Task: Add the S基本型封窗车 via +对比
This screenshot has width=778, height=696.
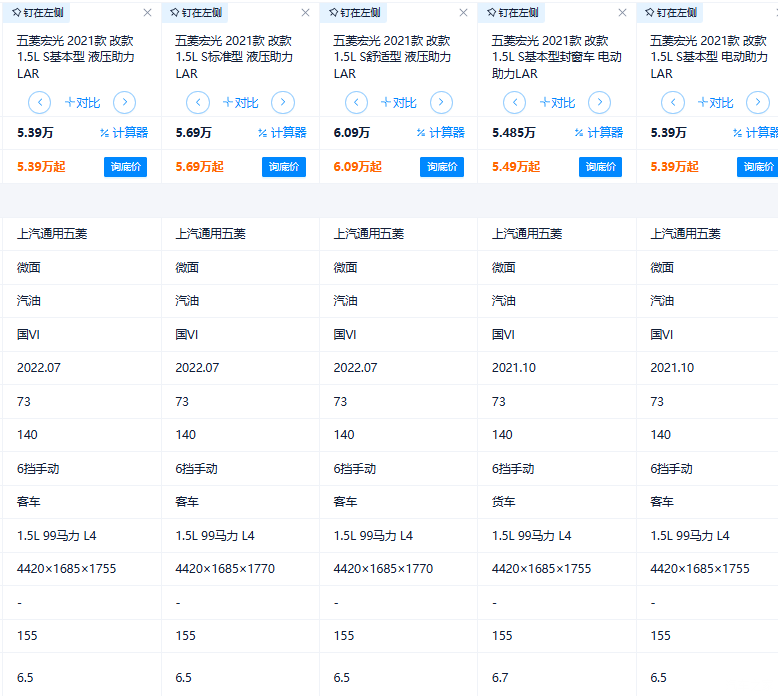Action: coord(556,103)
